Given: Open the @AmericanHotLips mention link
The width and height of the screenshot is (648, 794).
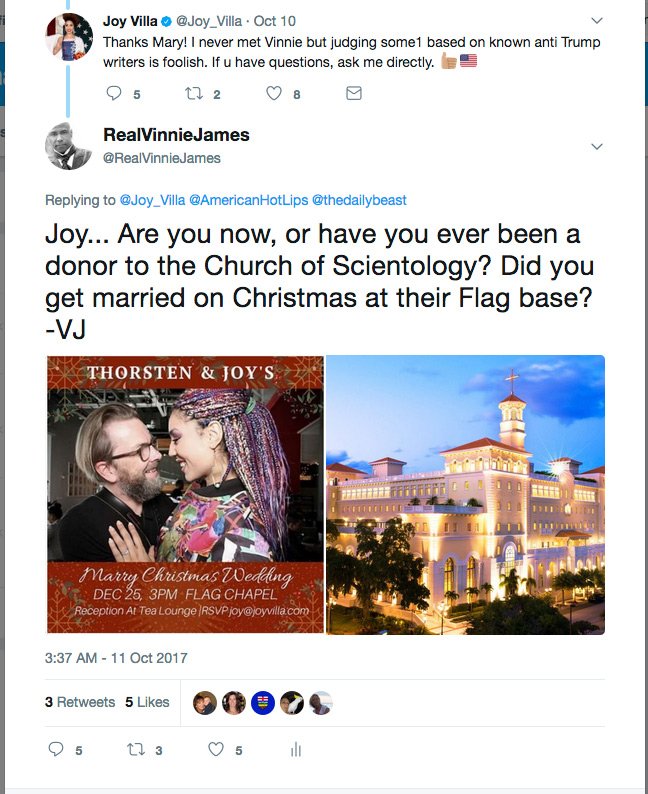Looking at the screenshot, I should [x=249, y=200].
